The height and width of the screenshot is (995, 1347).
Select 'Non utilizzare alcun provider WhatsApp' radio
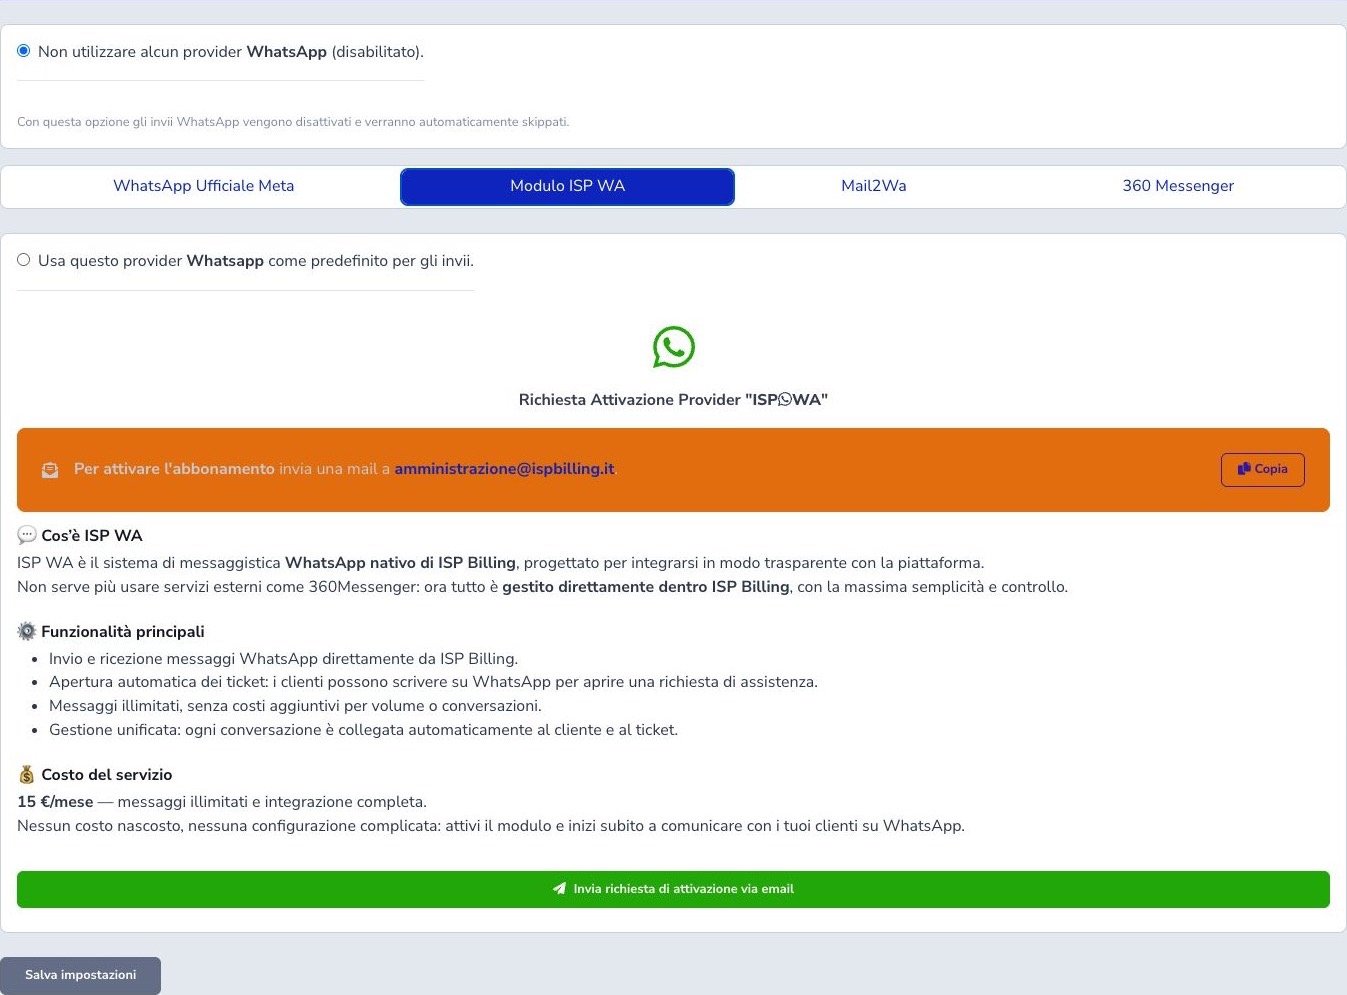click(24, 51)
